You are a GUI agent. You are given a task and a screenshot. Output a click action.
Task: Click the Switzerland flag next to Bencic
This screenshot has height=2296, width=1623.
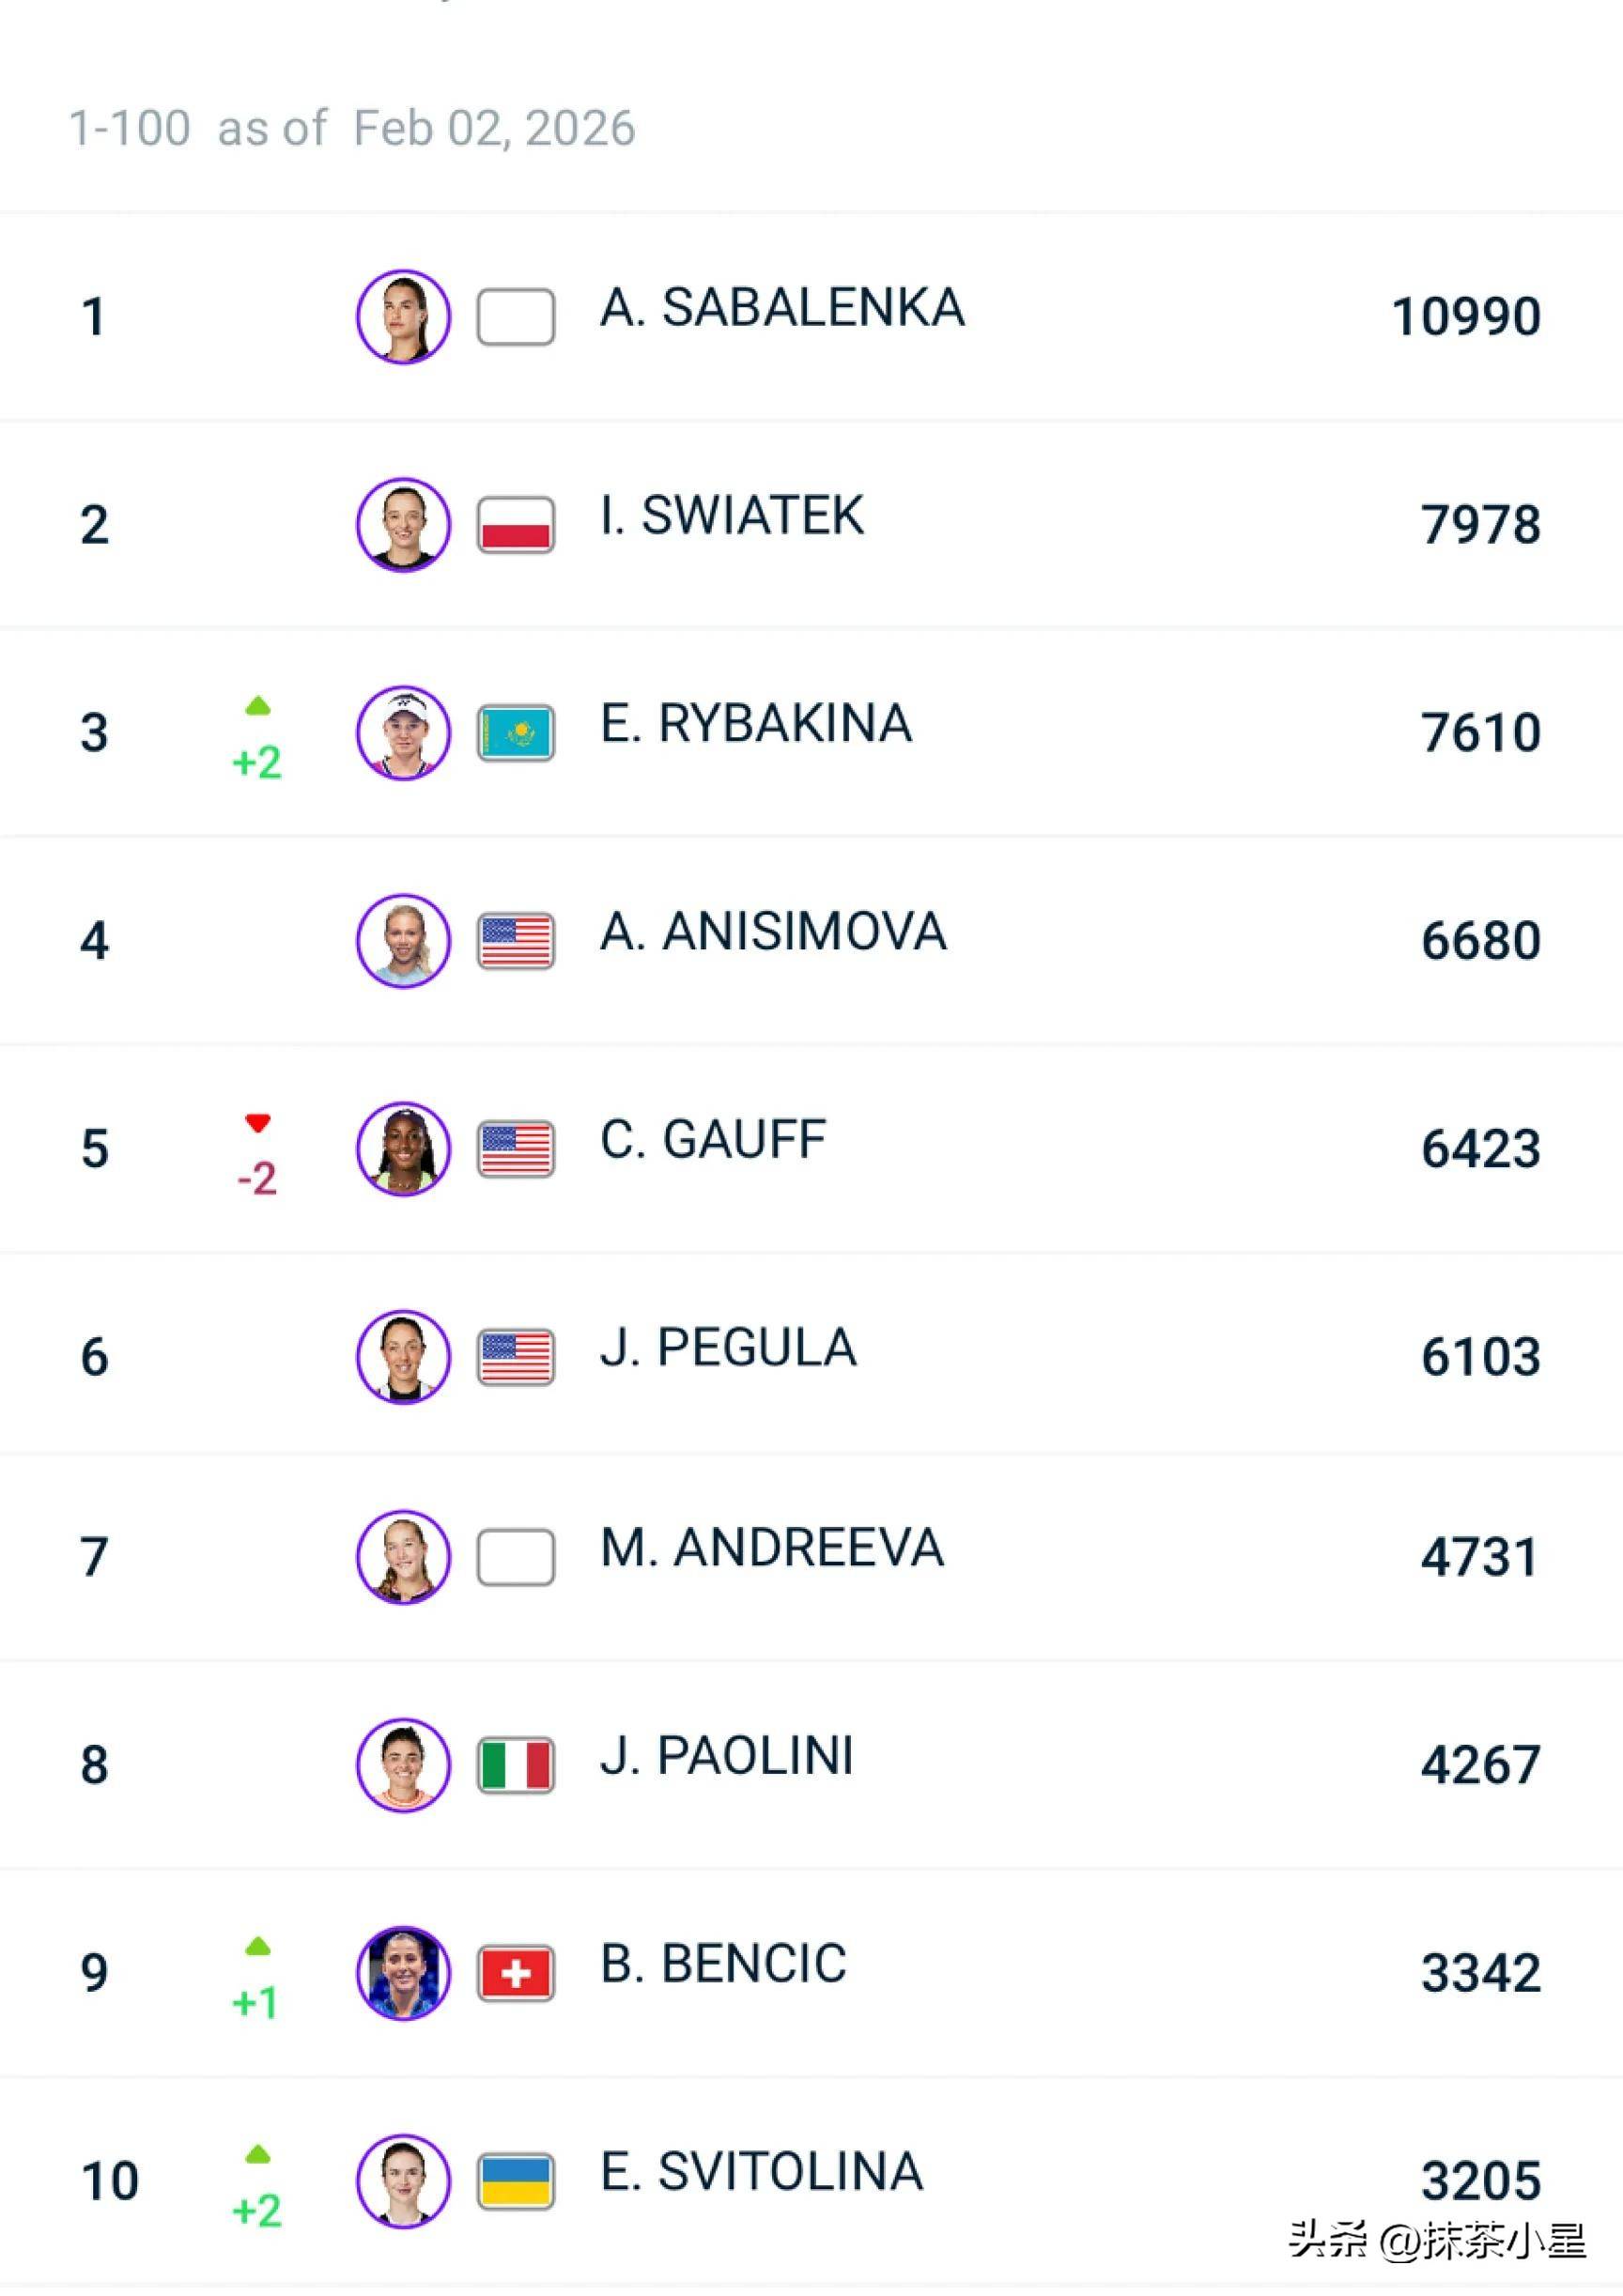(516, 1973)
